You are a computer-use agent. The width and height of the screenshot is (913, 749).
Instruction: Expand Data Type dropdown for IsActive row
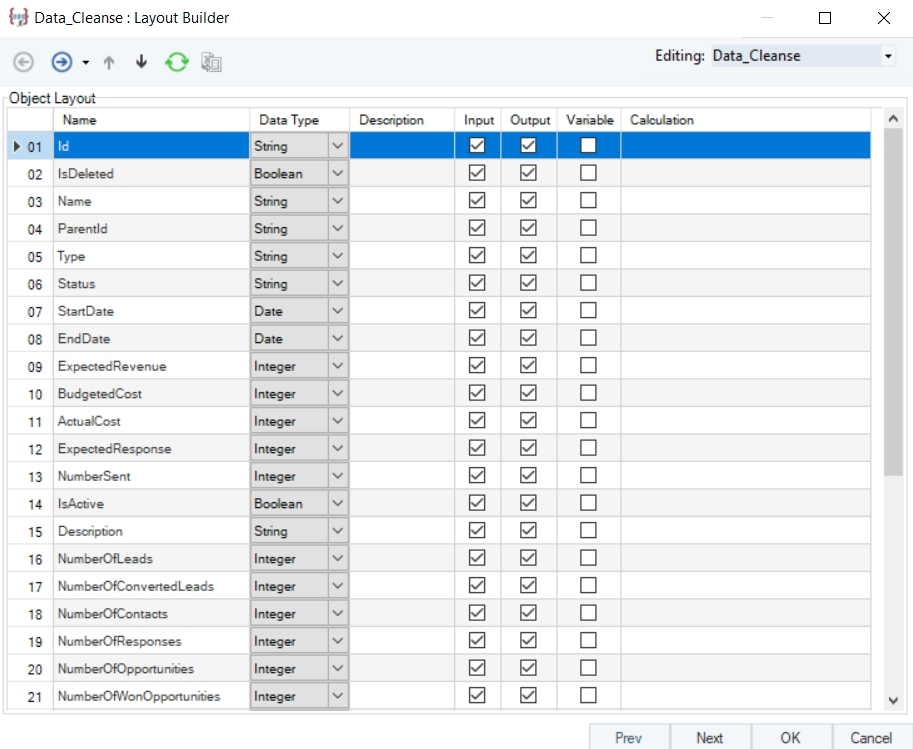[337, 504]
